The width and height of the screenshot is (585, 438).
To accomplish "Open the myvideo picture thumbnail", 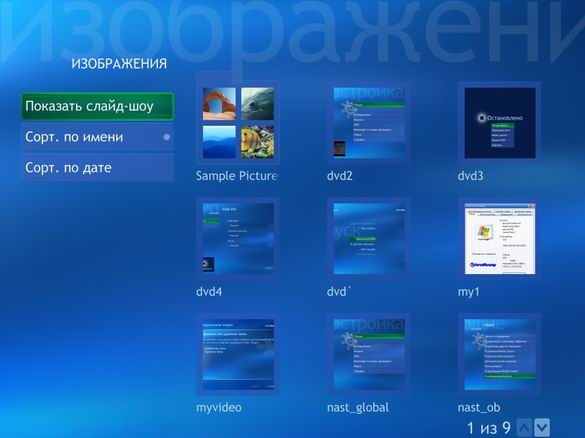I will [238, 354].
